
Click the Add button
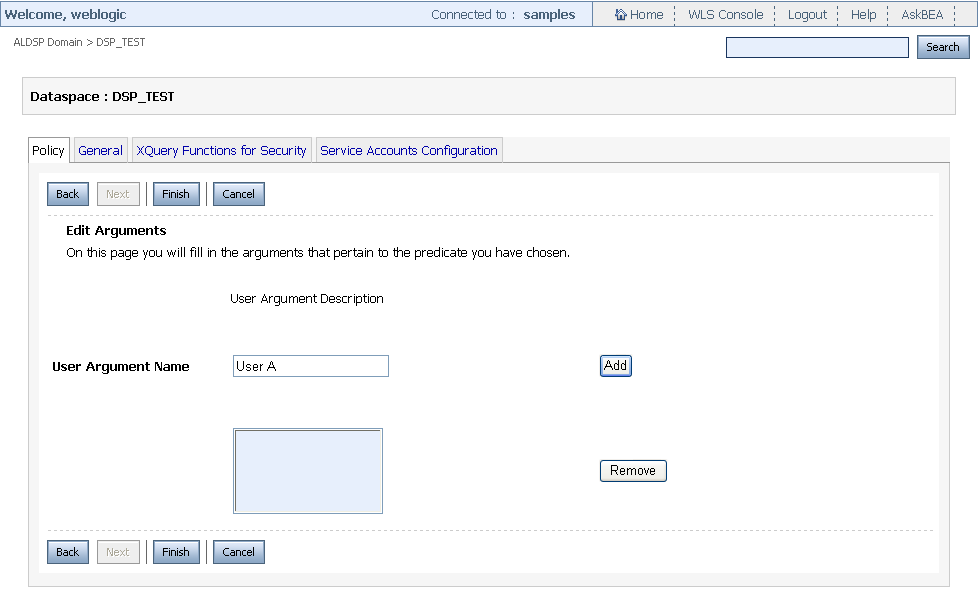tap(616, 366)
